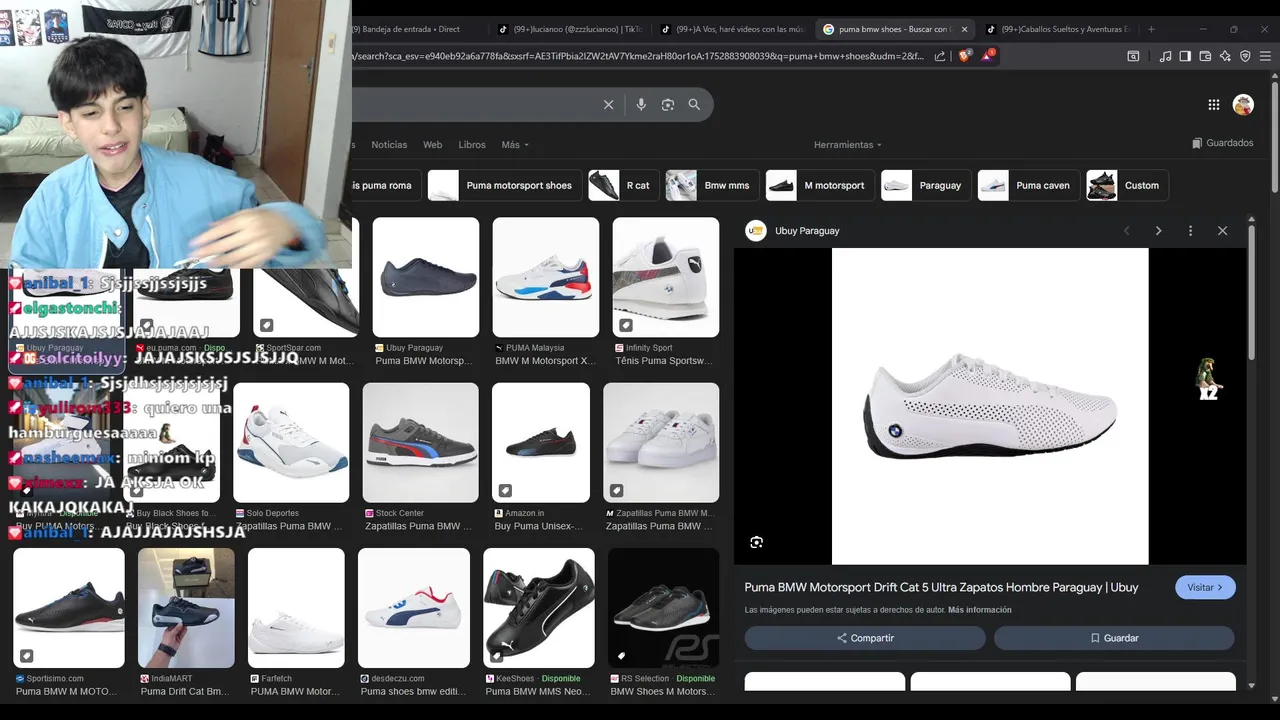1280x720 pixels.
Task: Close the Ubuy Paraguay image preview panel
Action: point(1222,231)
